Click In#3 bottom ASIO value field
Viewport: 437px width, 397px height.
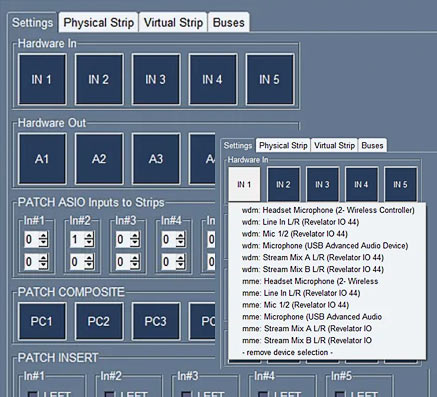[123, 262]
